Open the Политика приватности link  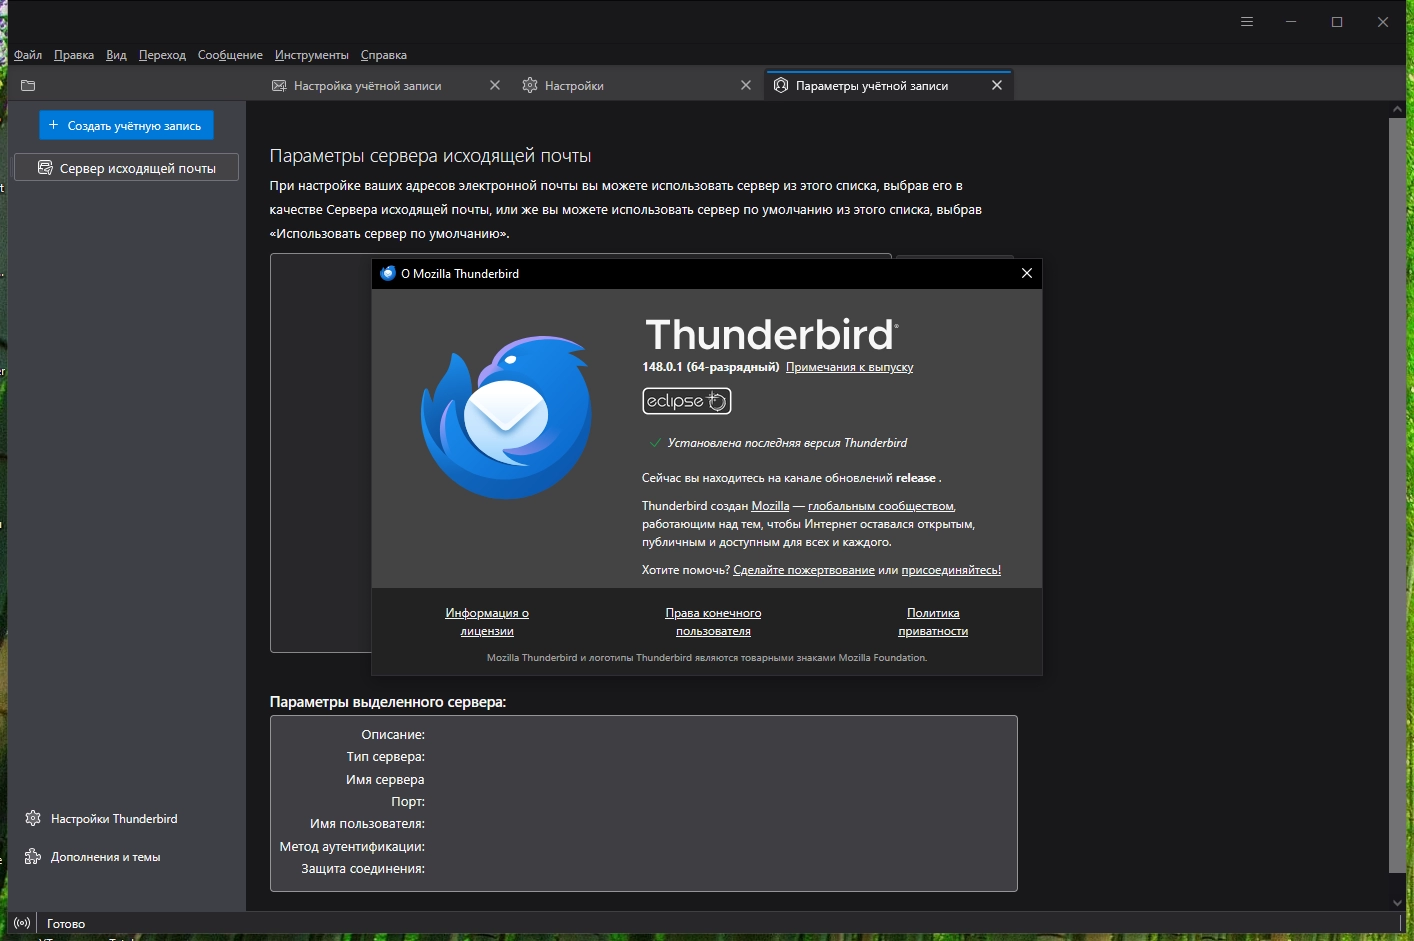coord(933,622)
